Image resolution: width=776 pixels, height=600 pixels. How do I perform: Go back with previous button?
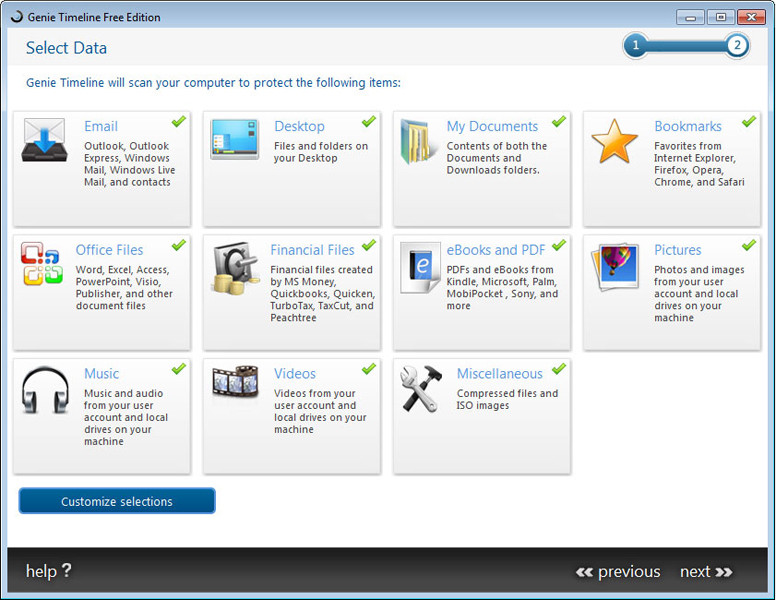618,572
